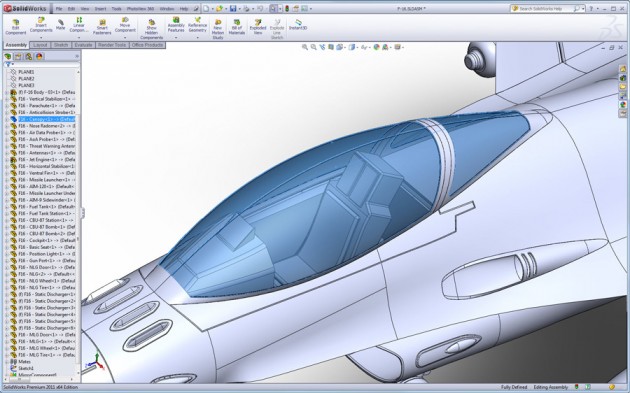
Task: Select the Mate tool
Action: 60,25
